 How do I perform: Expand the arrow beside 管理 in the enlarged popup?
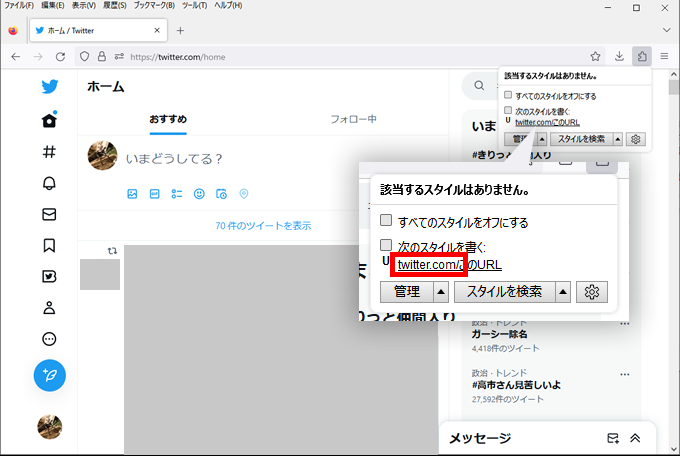(x=441, y=292)
